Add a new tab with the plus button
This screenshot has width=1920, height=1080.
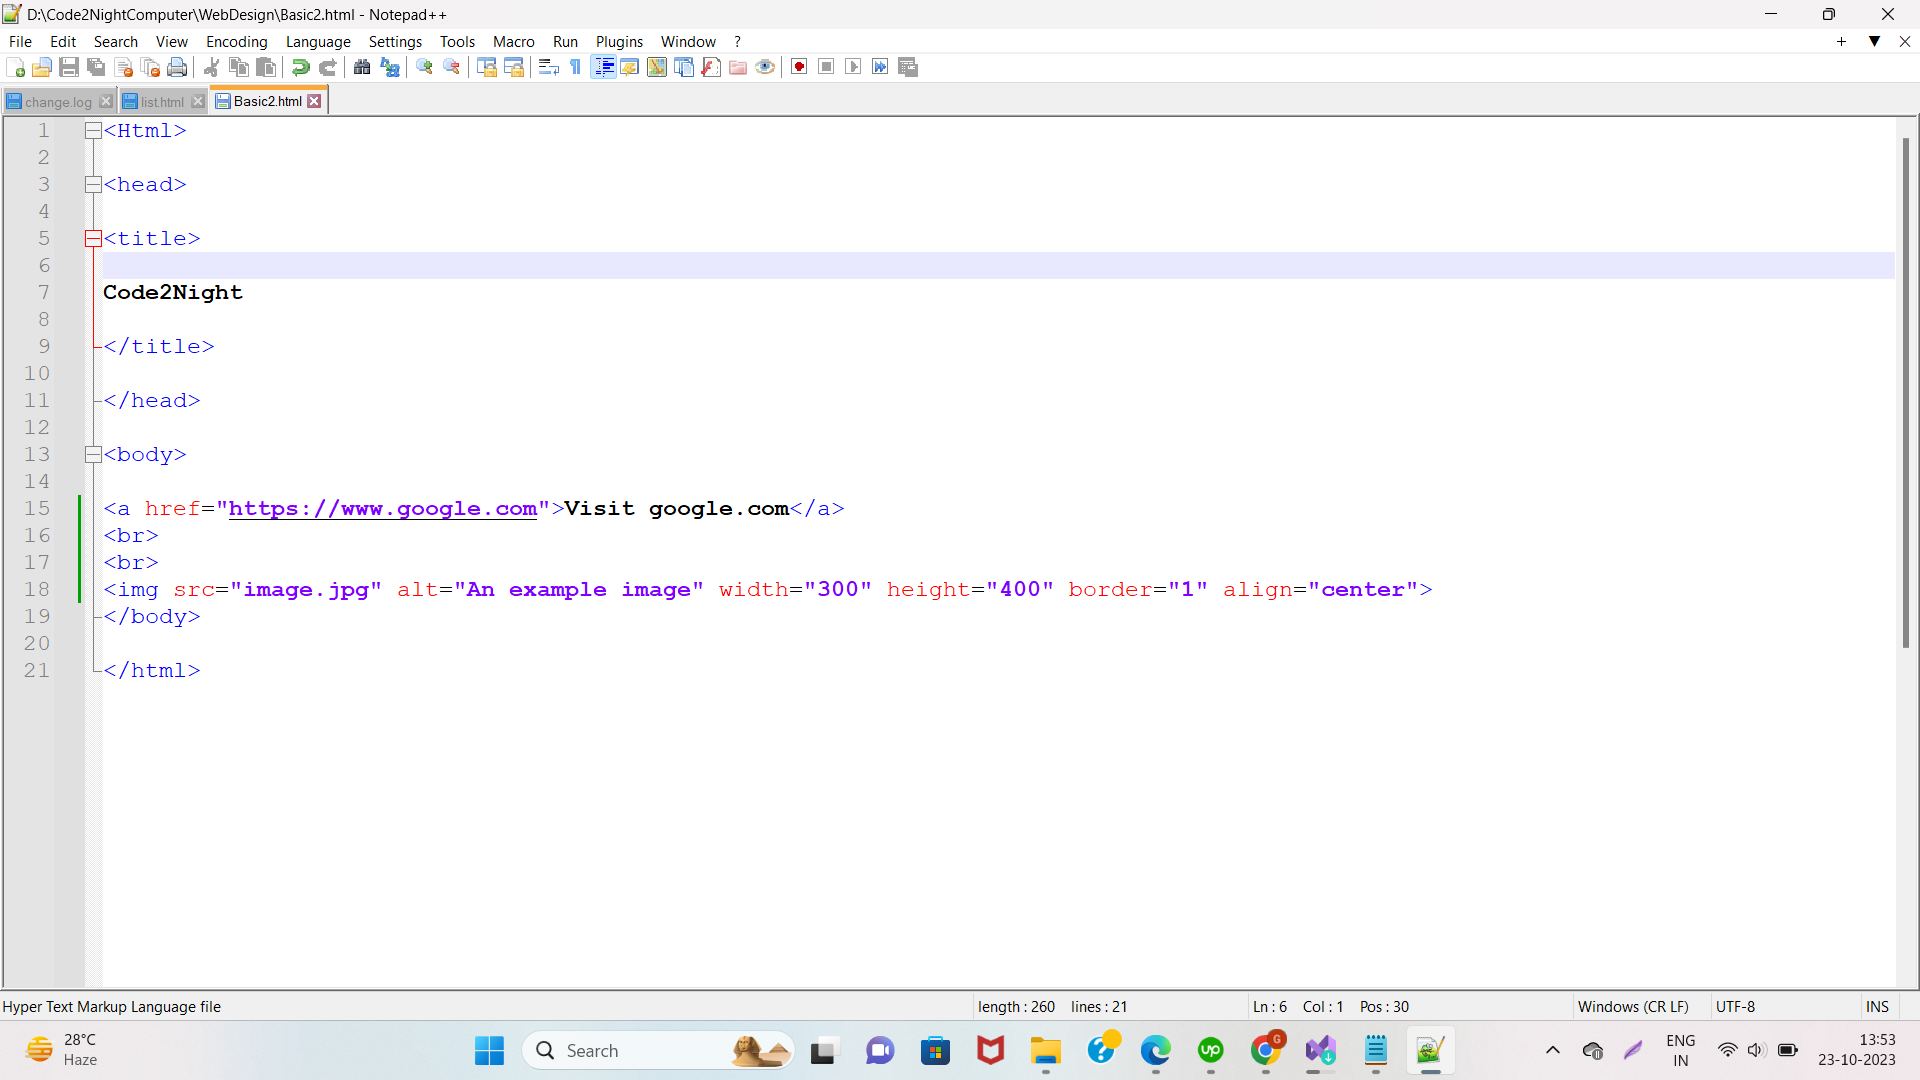pyautogui.click(x=1841, y=41)
